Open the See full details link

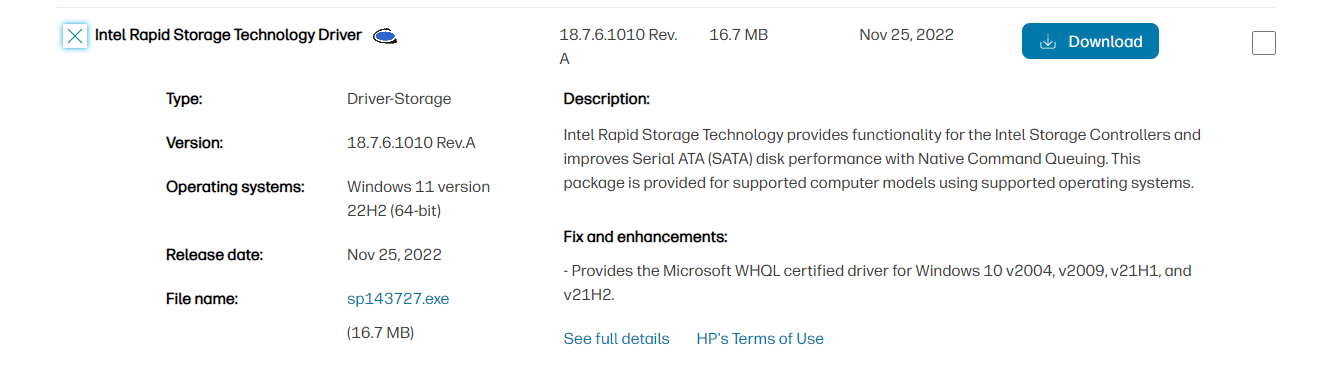[x=617, y=339]
